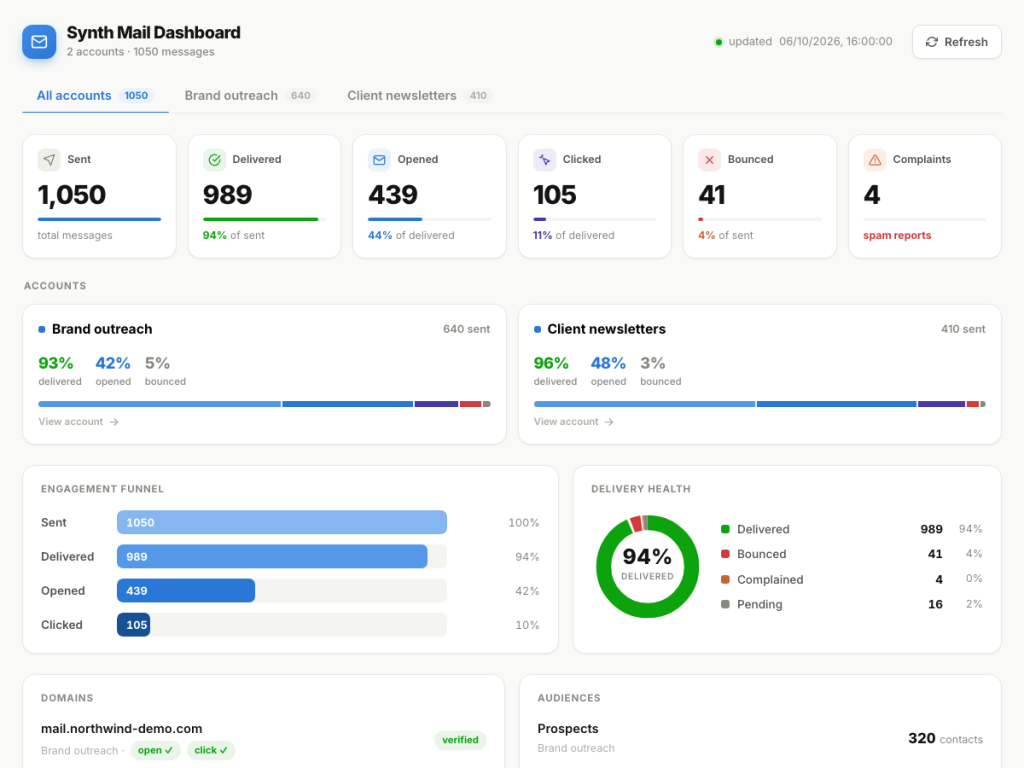The width and height of the screenshot is (1024, 768).
Task: Click the Opened 439 value
Action: tap(392, 195)
